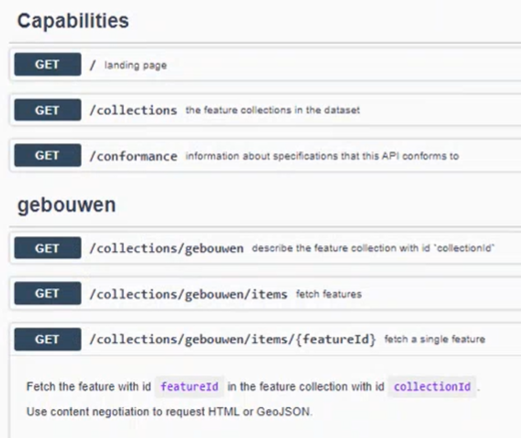Collapse the /collections/gebouwen/items/{featureId} path

(x=233, y=339)
